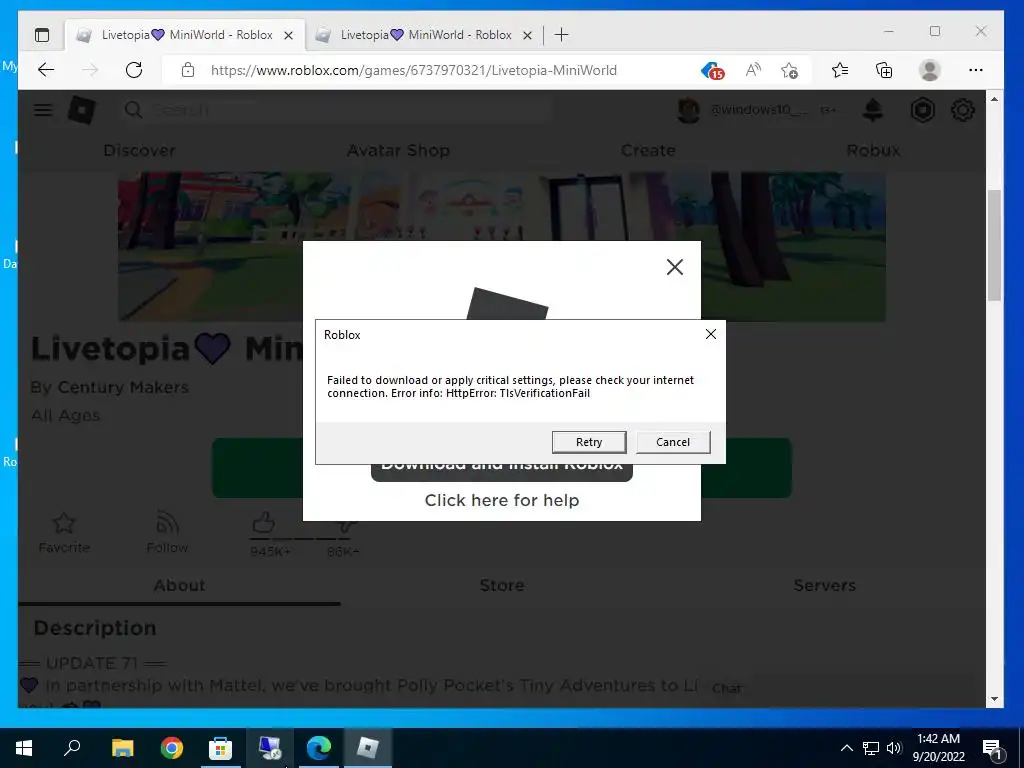Click Cancel in the Roblox error dialog

pyautogui.click(x=673, y=442)
